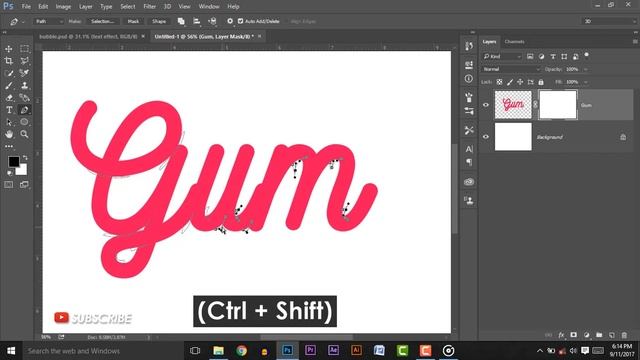Open the Character panel icon
640x360 pixels.
pos(469,149)
